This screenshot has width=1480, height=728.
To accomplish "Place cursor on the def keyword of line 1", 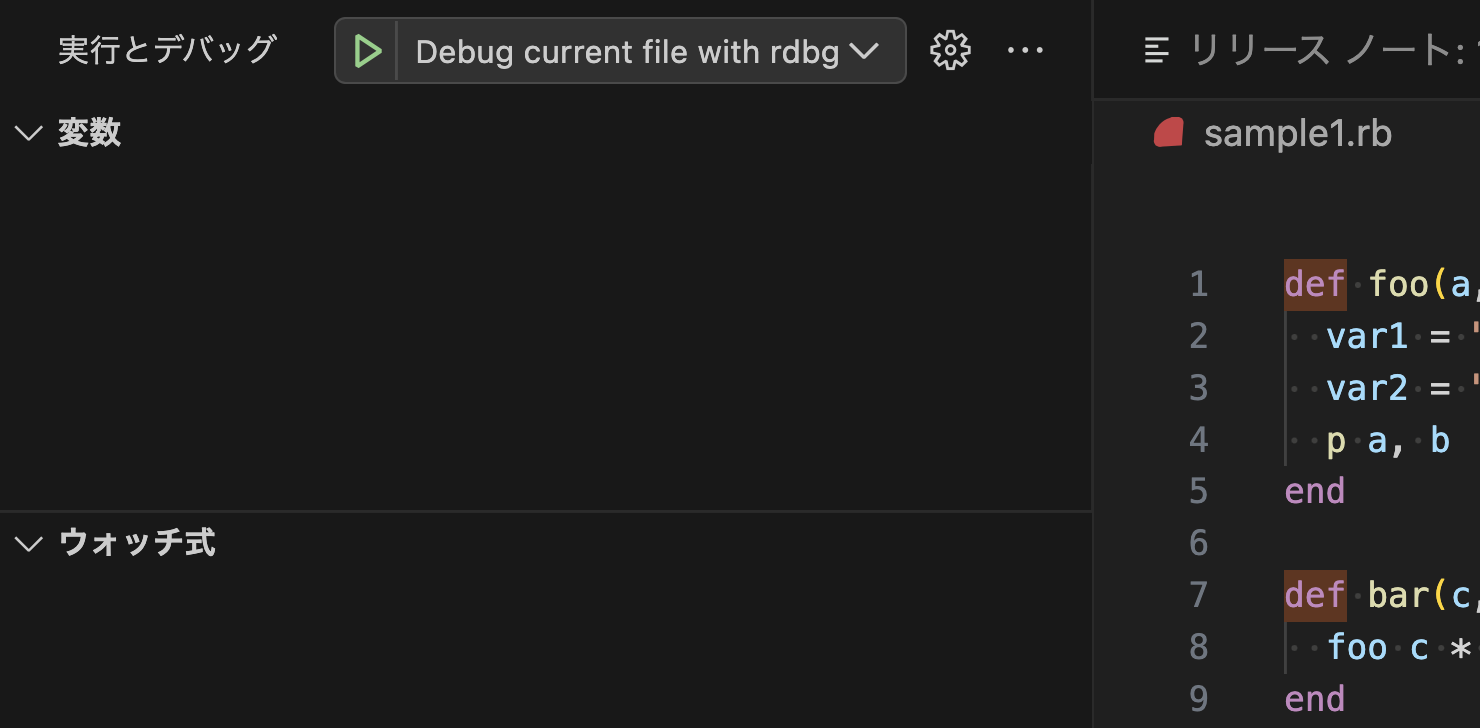I will (x=1314, y=284).
